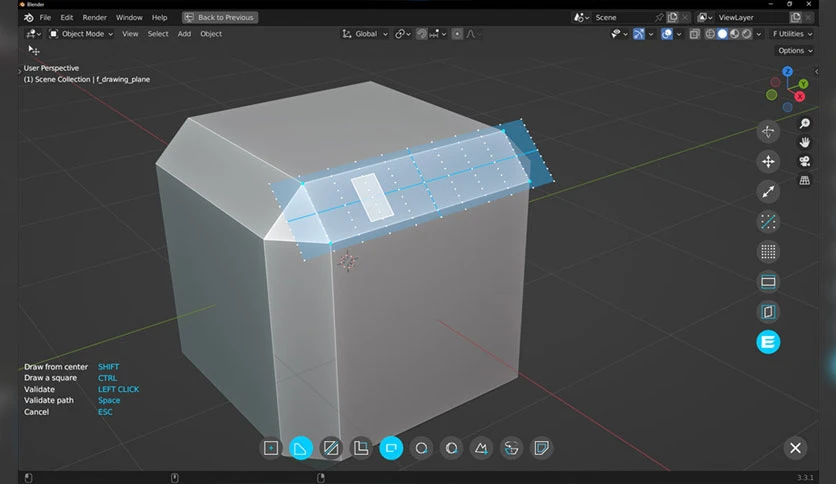The image size is (836, 484).
Task: Open the object visibility and selectability dropdown
Action: (x=619, y=34)
